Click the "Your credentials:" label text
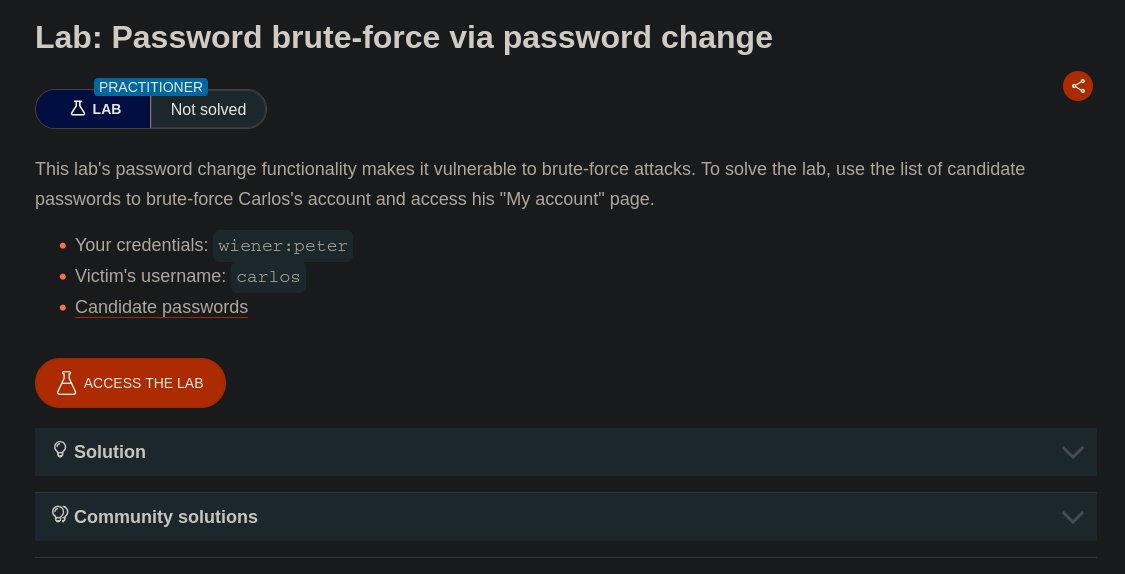Viewport: 1125px width, 574px height. coord(141,245)
